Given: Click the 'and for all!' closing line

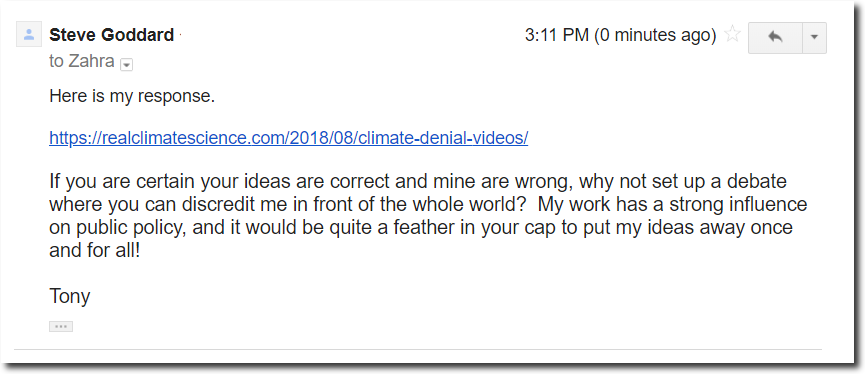Looking at the screenshot, I should (94, 252).
